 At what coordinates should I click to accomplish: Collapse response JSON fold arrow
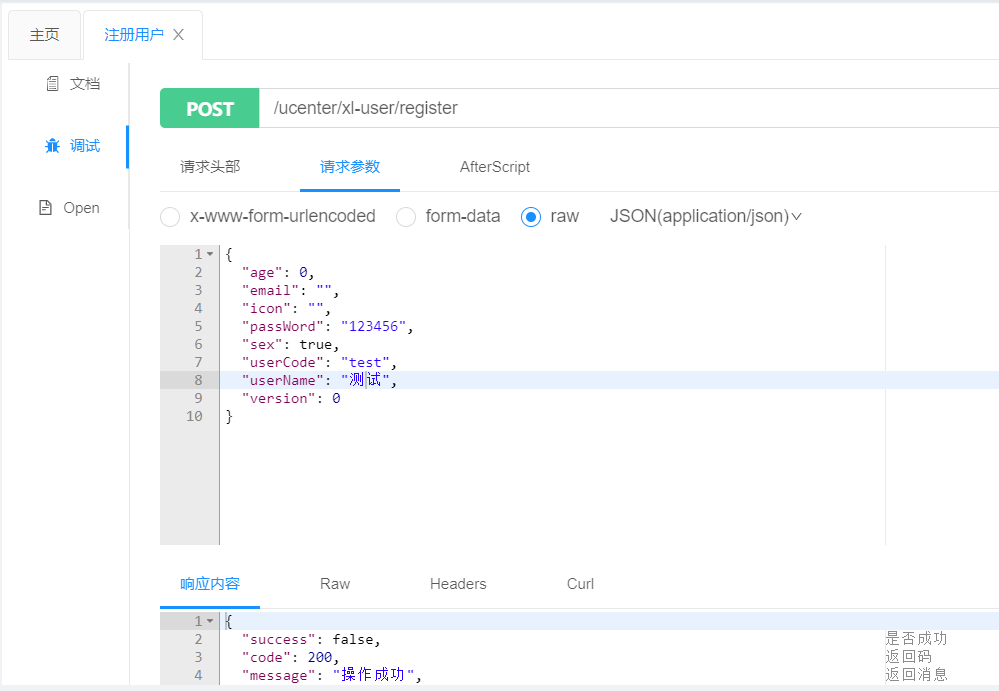pyautogui.click(x=210, y=622)
